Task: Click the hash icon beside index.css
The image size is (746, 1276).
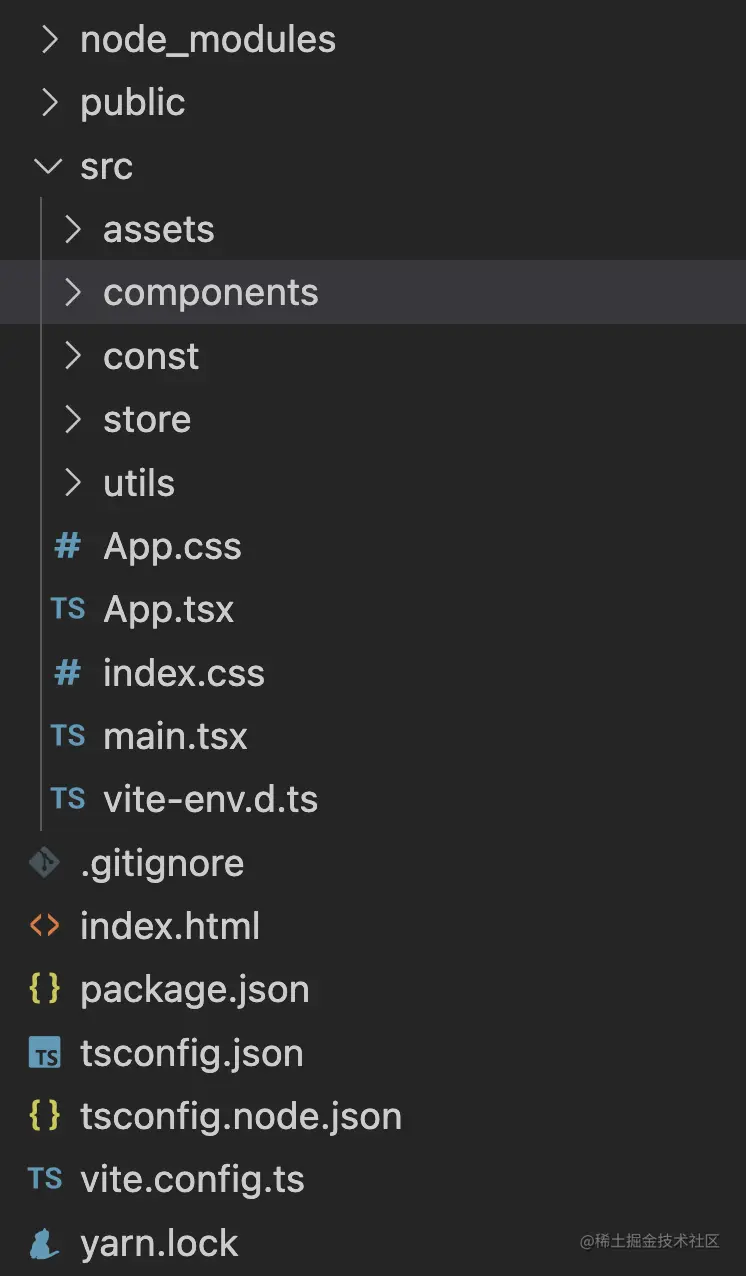Action: (x=67, y=673)
